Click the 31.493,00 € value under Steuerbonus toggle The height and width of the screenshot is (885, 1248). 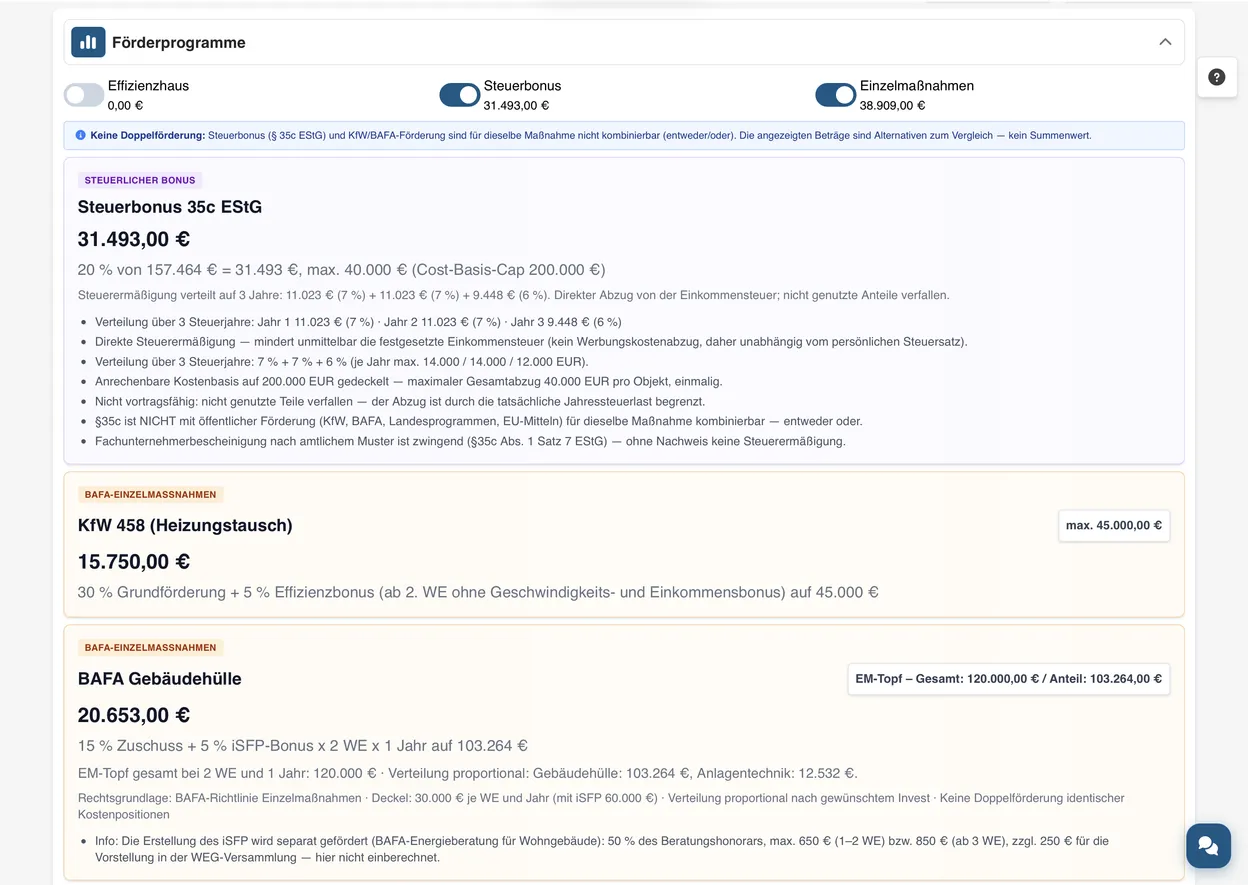(516, 105)
